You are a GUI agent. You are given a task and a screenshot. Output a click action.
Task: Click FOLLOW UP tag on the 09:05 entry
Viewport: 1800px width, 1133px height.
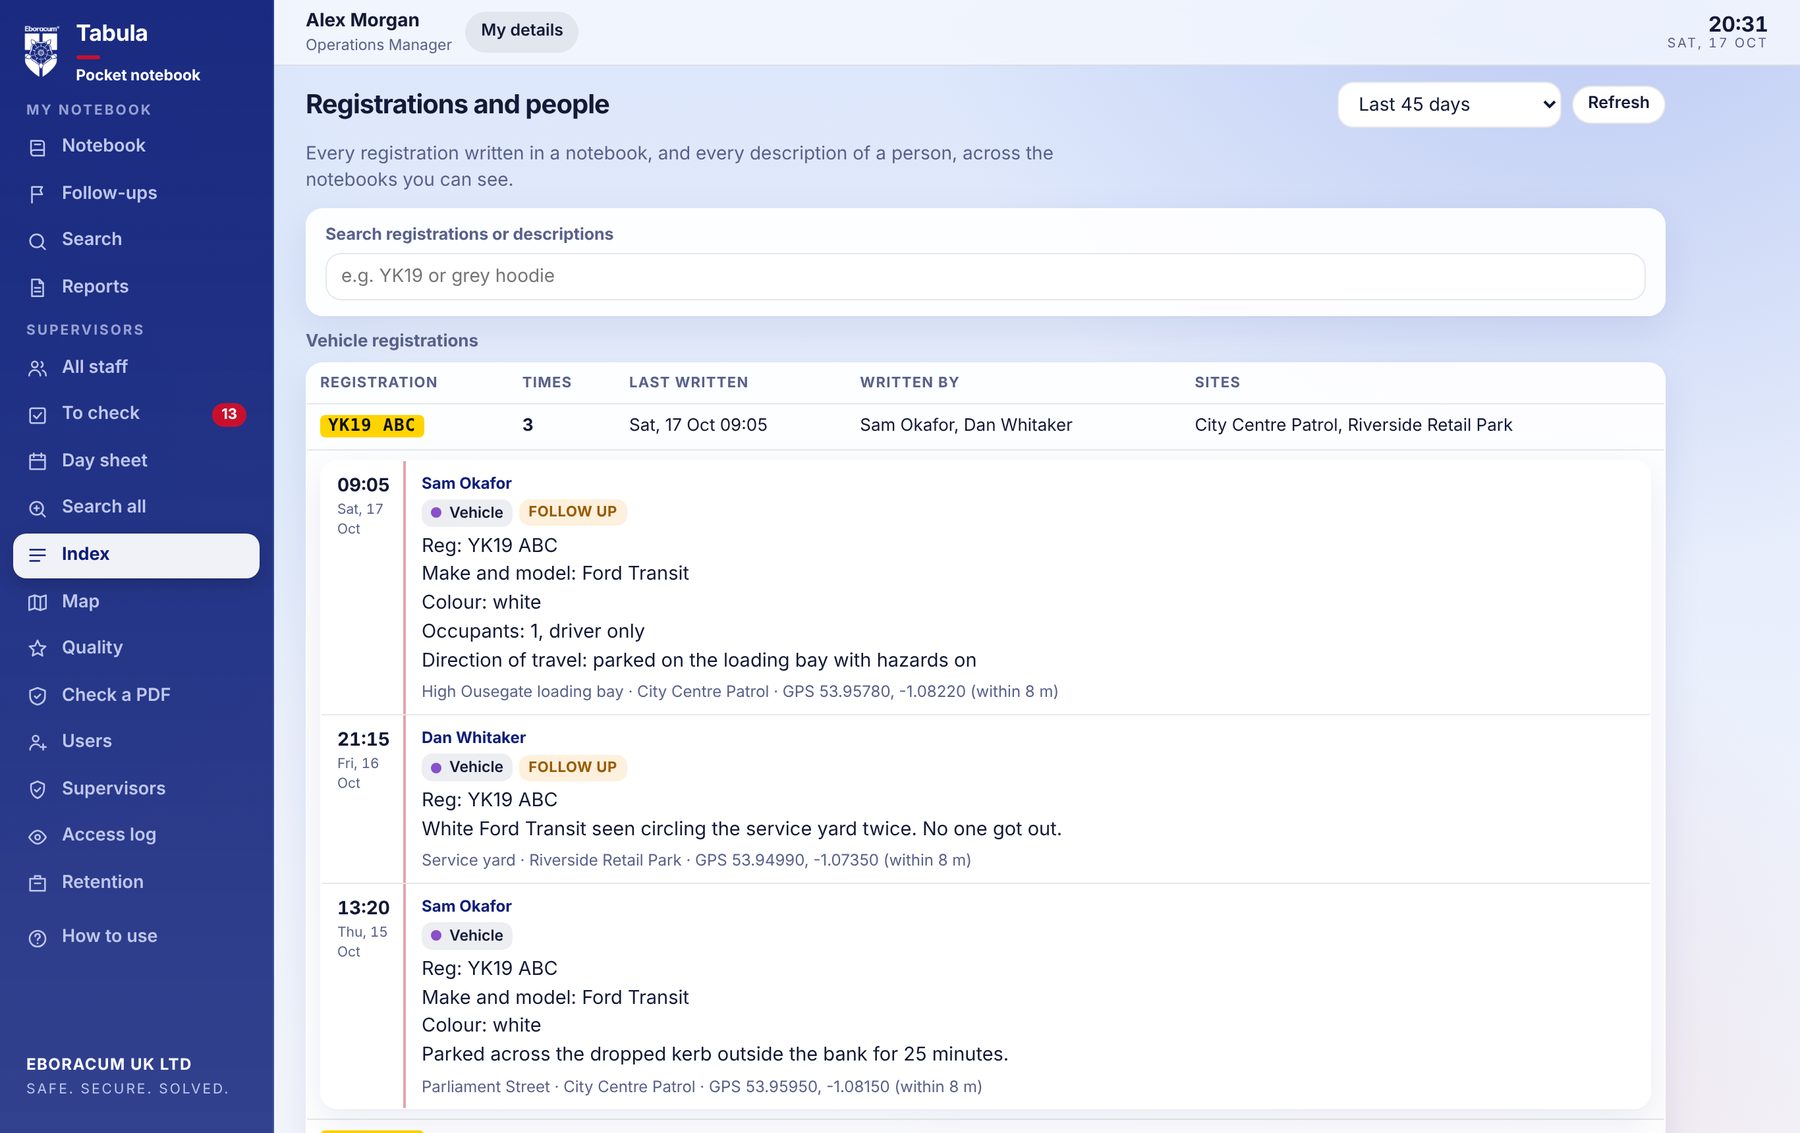coord(572,512)
